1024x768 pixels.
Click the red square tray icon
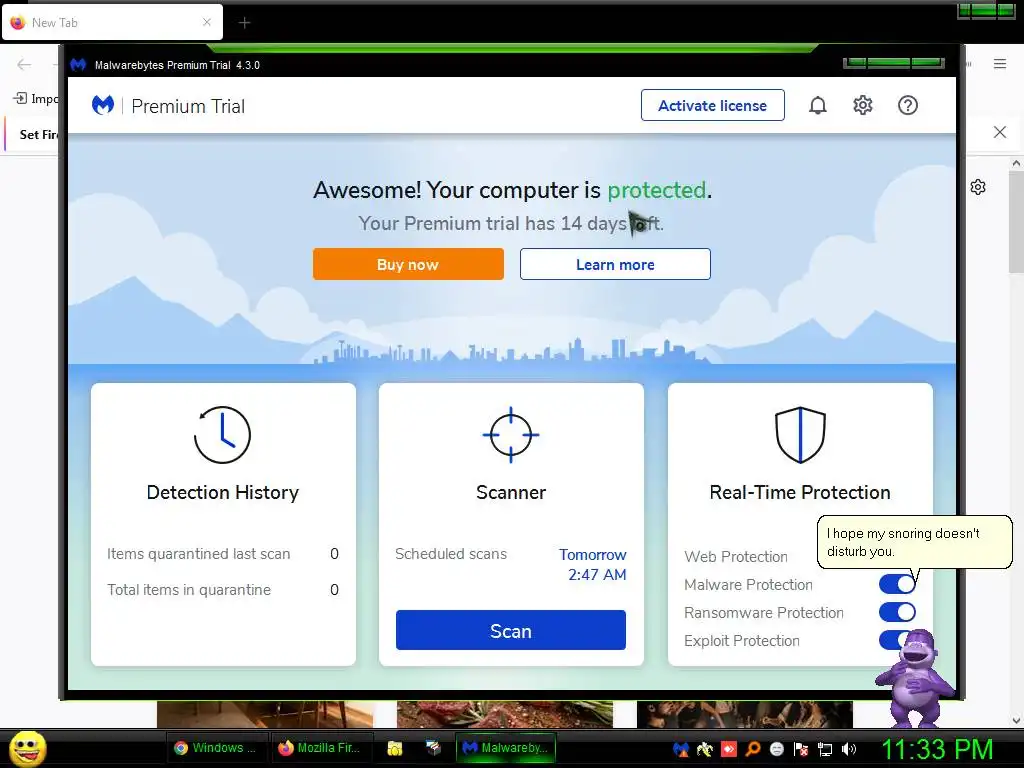[x=729, y=749]
